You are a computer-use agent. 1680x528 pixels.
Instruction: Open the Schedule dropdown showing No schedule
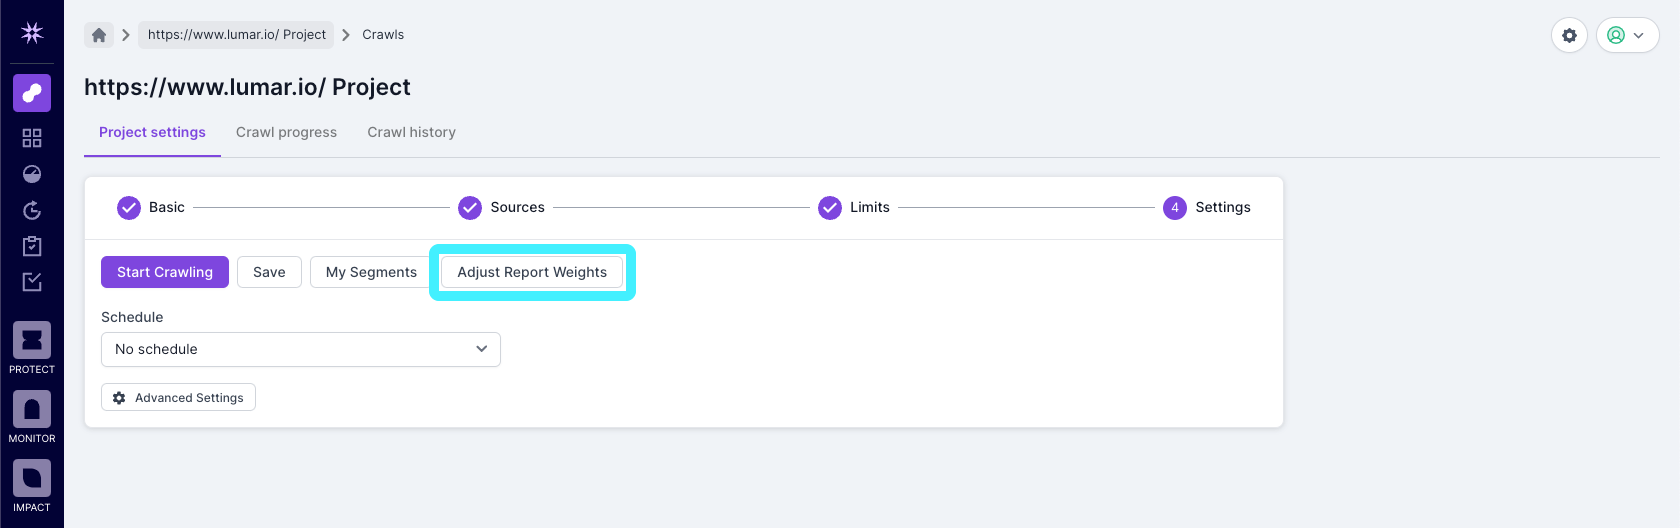pos(301,349)
